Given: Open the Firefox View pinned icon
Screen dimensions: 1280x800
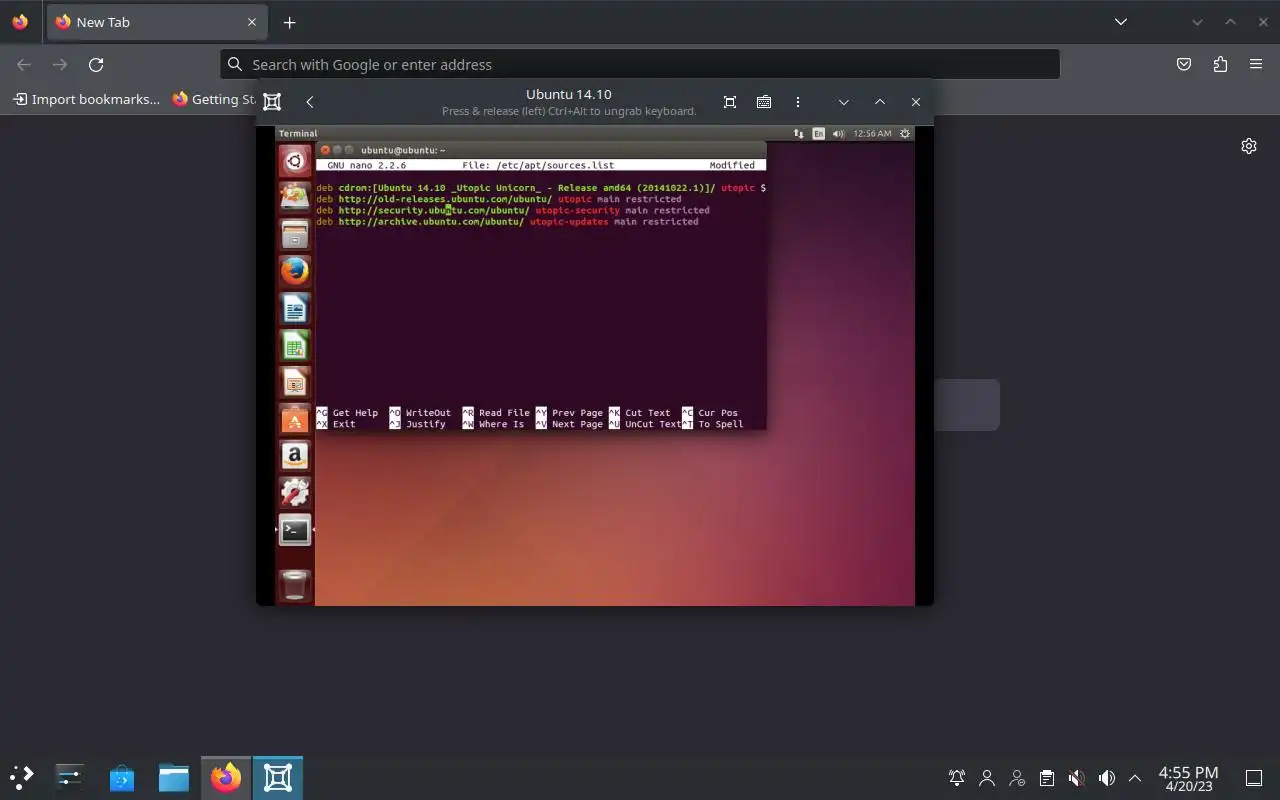Looking at the screenshot, I should coord(20,22).
